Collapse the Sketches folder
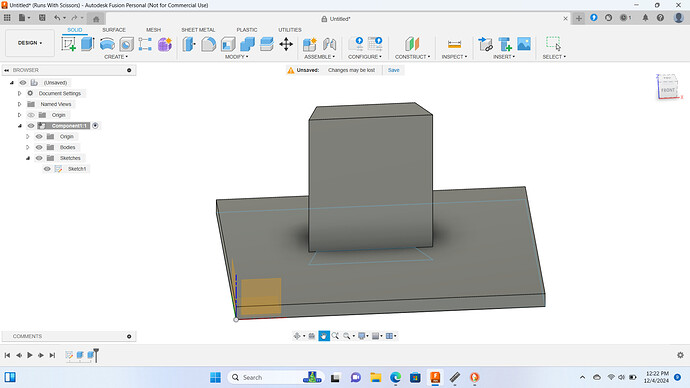Viewport: 690px width, 388px height. click(x=28, y=158)
